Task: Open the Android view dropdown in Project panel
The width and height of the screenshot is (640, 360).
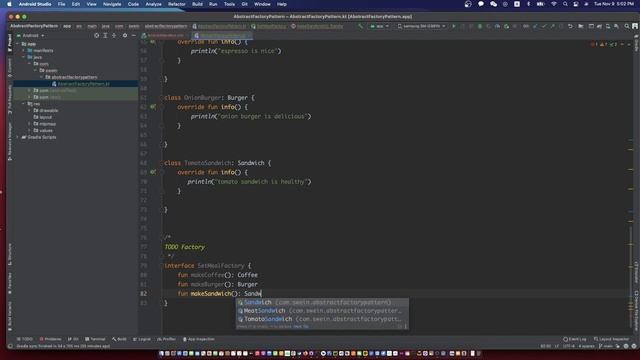Action: pos(31,36)
